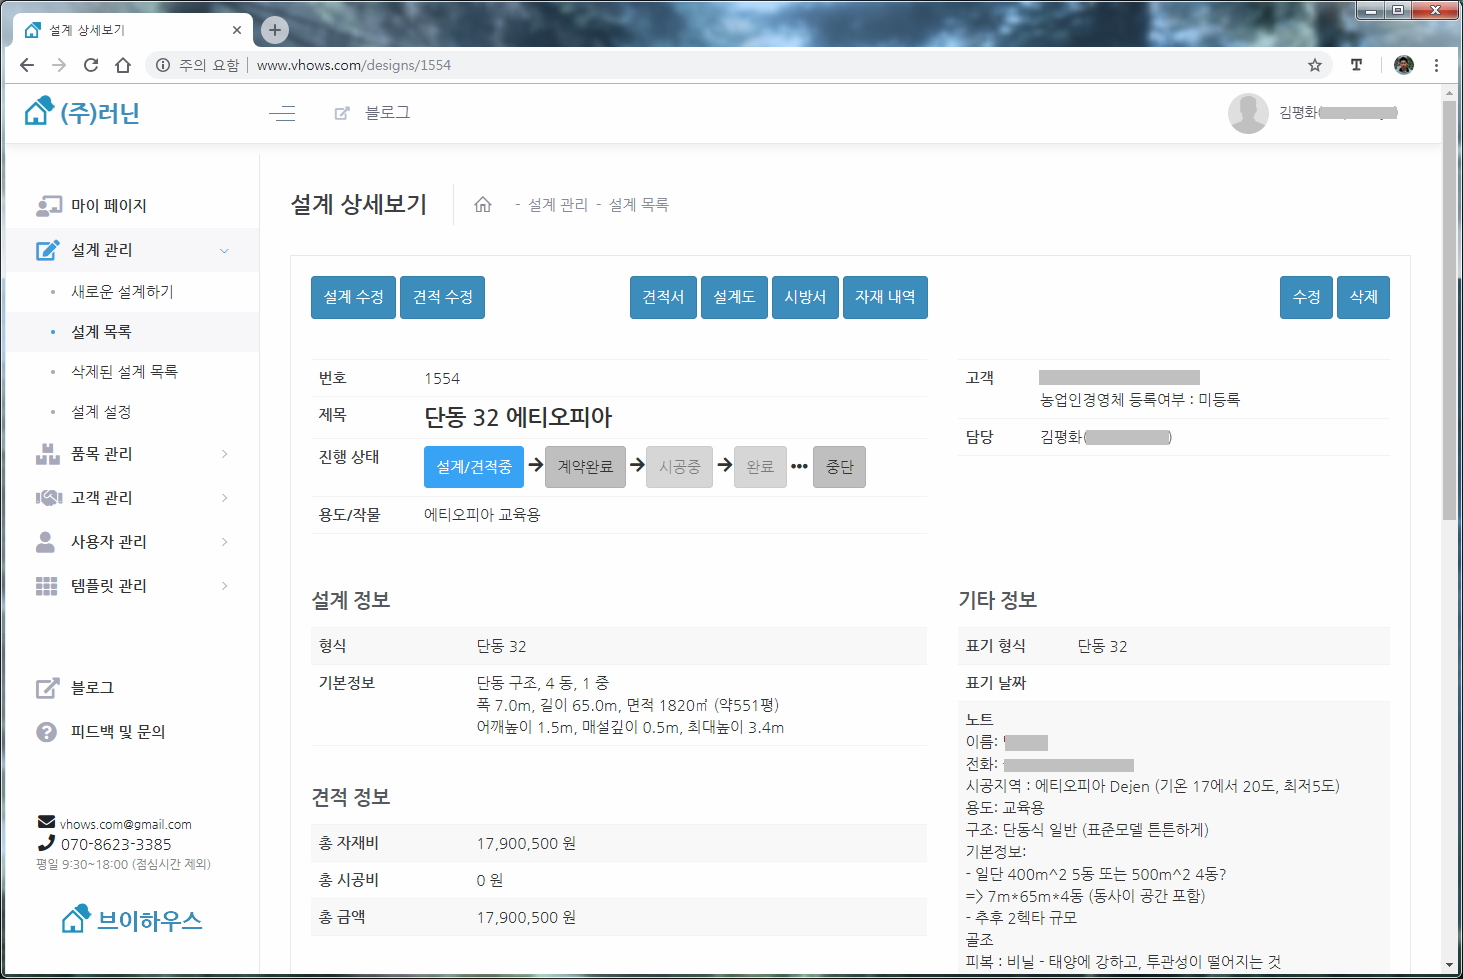The image size is (1463, 979).
Task: Set status to 중단
Action: tap(839, 467)
